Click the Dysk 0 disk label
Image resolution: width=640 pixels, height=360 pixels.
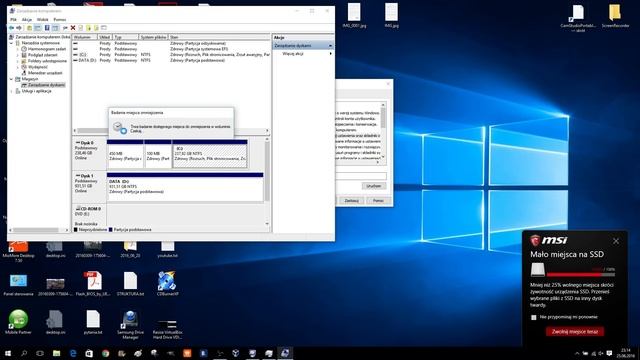point(89,153)
